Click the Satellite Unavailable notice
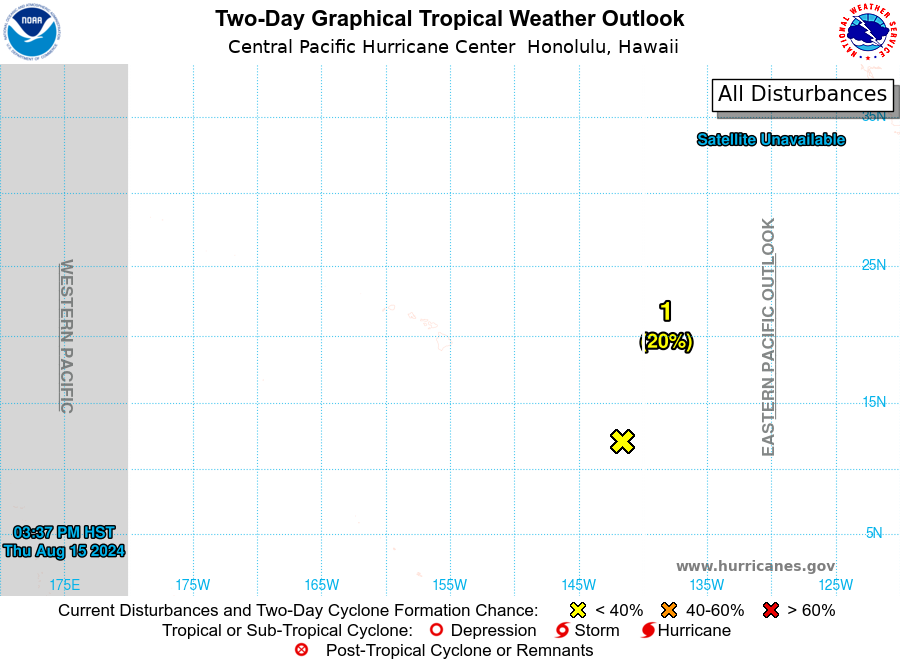Viewport: 900px width, 665px height. pos(771,139)
